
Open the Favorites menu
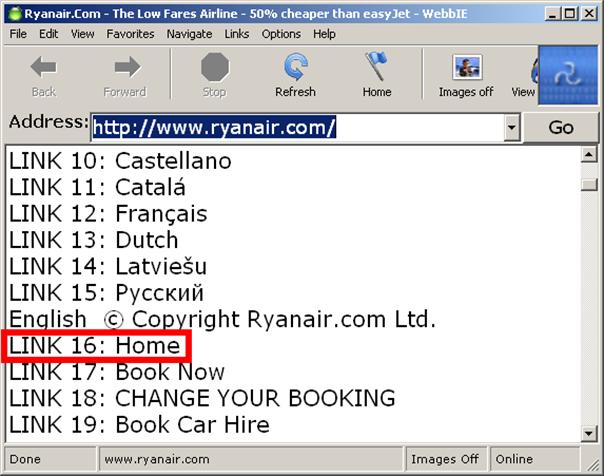click(130, 34)
